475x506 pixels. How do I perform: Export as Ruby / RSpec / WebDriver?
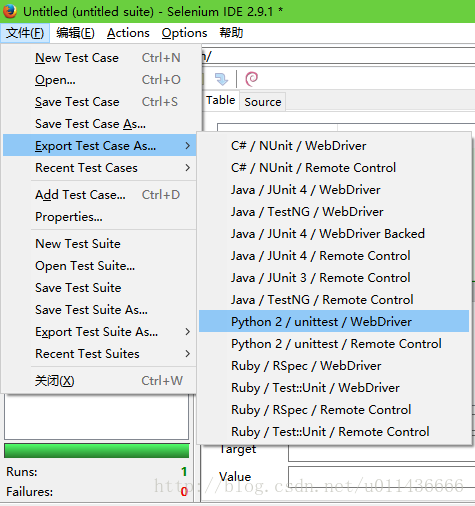click(334, 366)
